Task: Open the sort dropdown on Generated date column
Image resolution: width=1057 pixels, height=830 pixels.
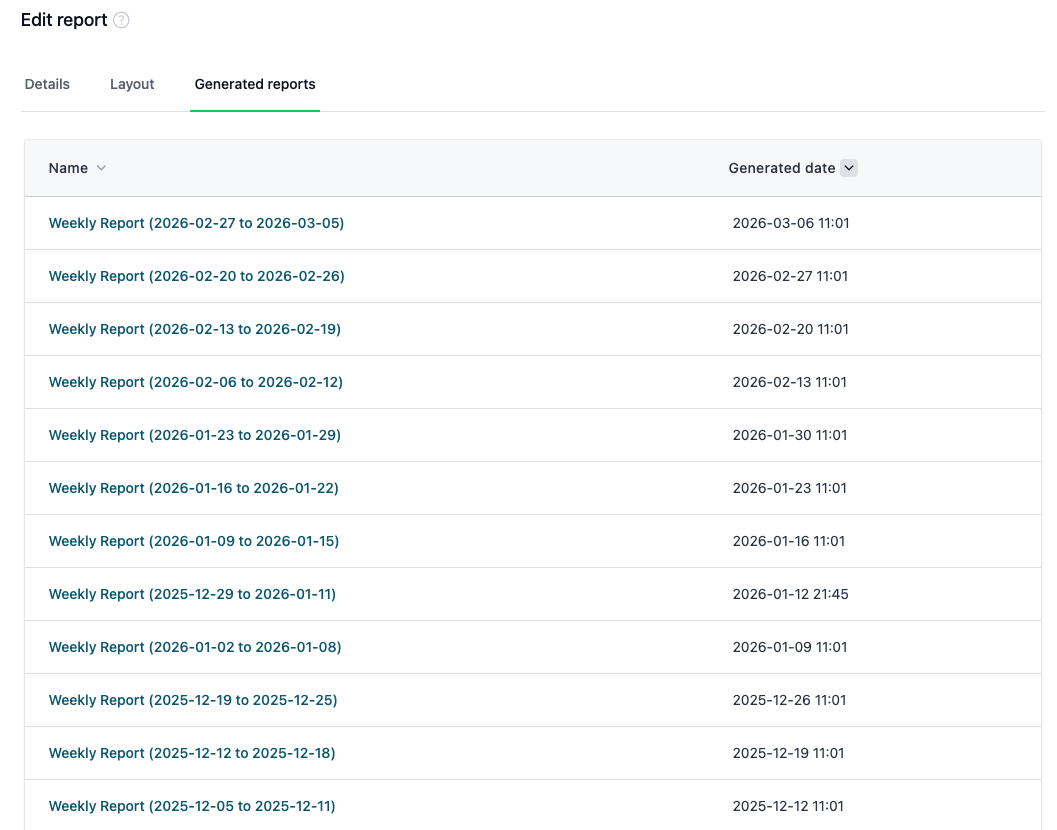Action: pyautogui.click(x=848, y=168)
